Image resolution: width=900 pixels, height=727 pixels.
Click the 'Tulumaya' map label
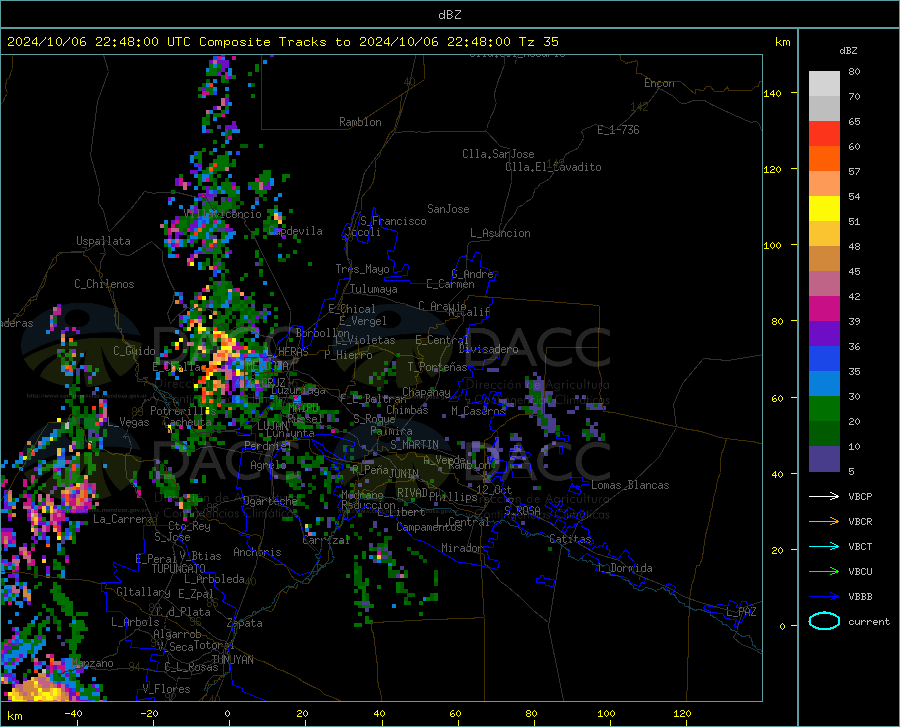point(374,289)
